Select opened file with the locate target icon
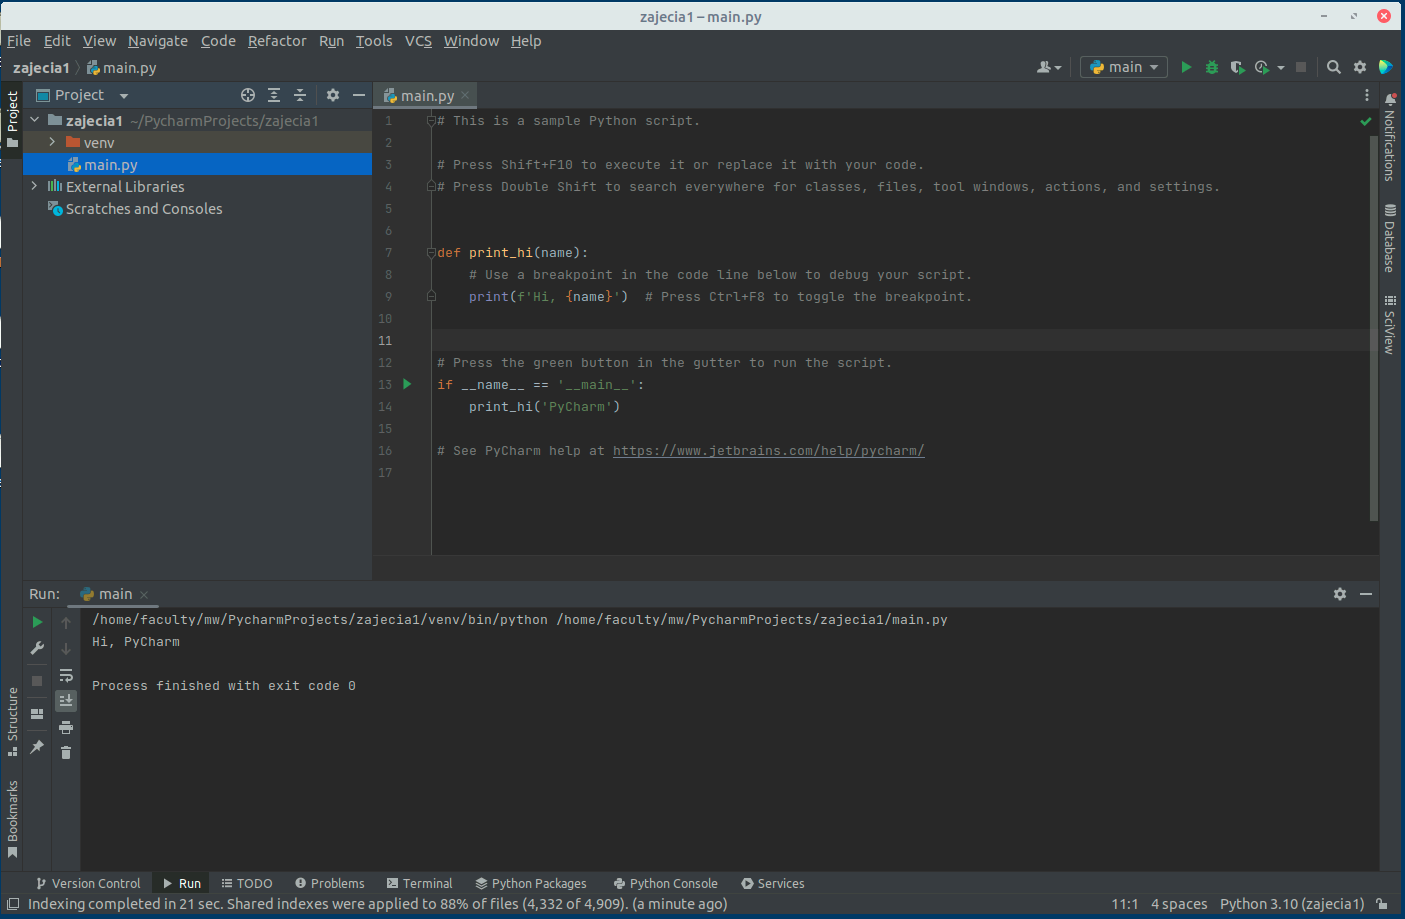Viewport: 1405px width, 919px height. point(248,95)
